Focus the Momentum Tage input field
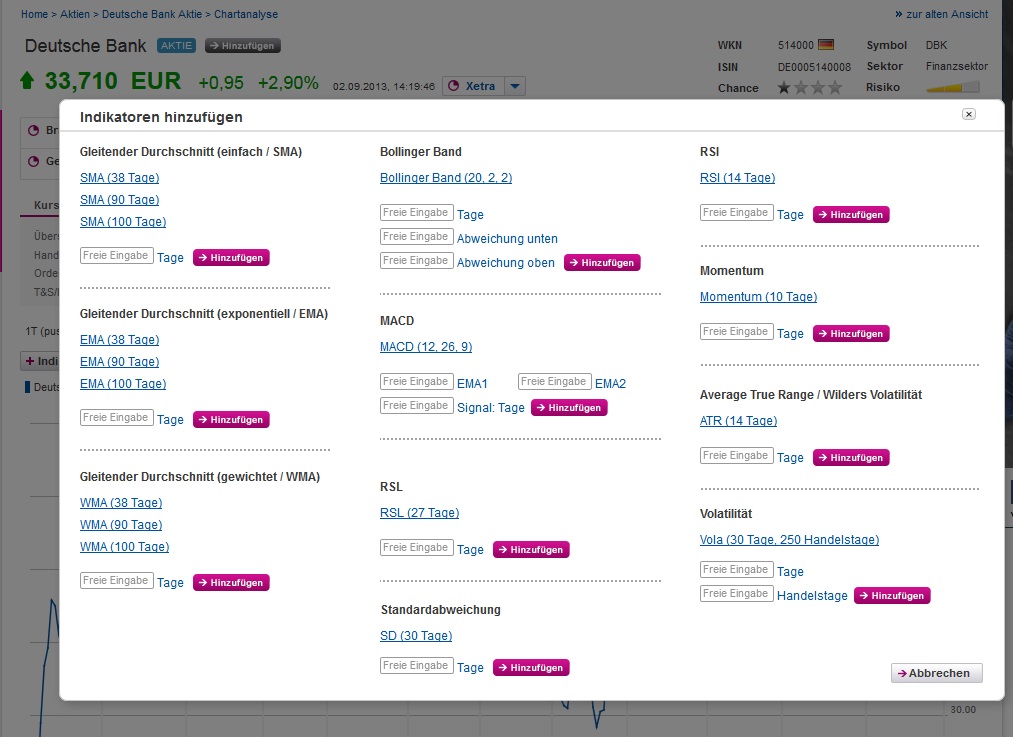 click(x=736, y=331)
